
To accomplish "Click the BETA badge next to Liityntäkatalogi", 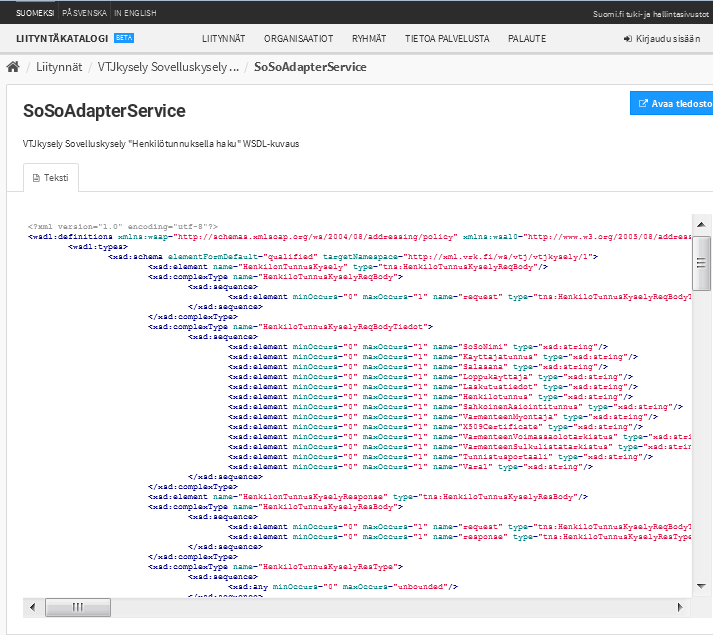I will pos(124,38).
